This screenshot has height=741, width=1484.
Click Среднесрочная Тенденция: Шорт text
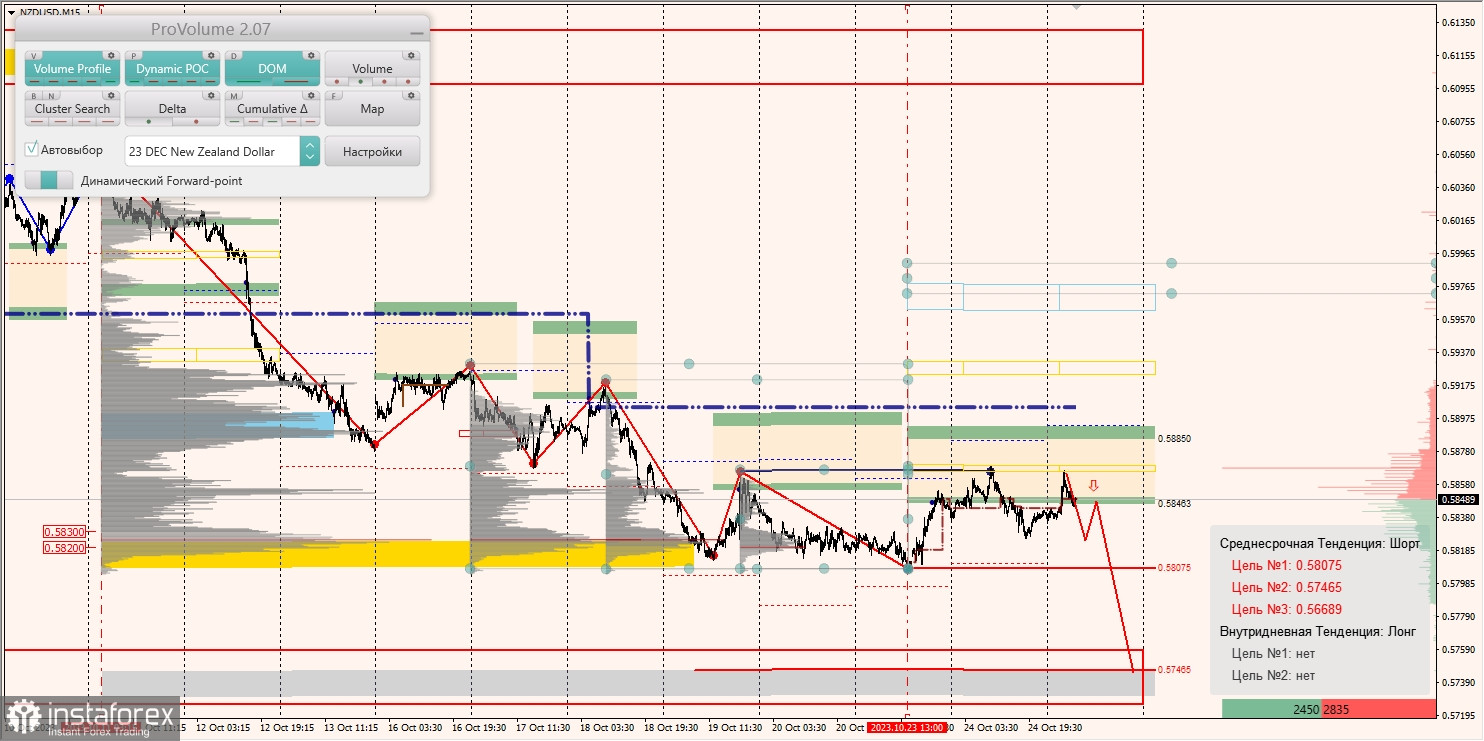(1319, 543)
